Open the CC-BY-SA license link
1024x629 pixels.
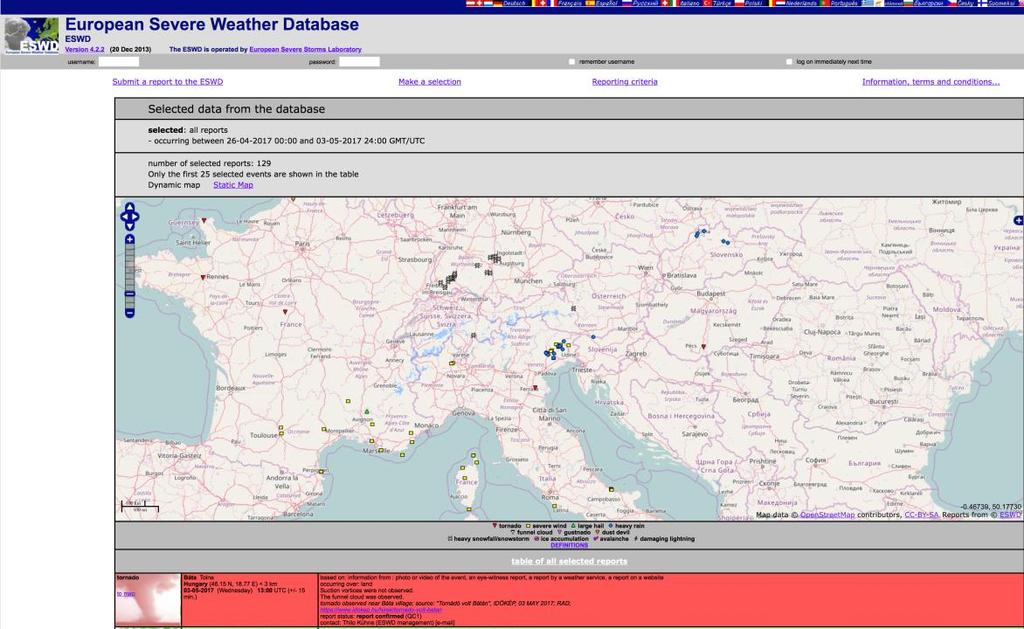[921, 515]
